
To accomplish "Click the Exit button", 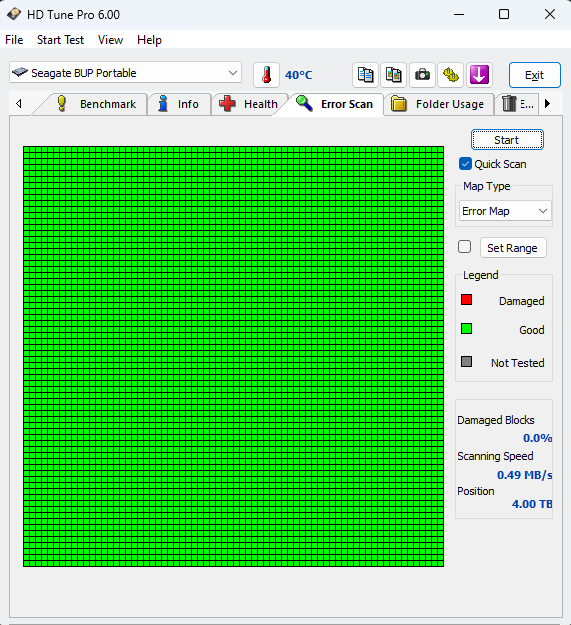I will click(x=534, y=75).
